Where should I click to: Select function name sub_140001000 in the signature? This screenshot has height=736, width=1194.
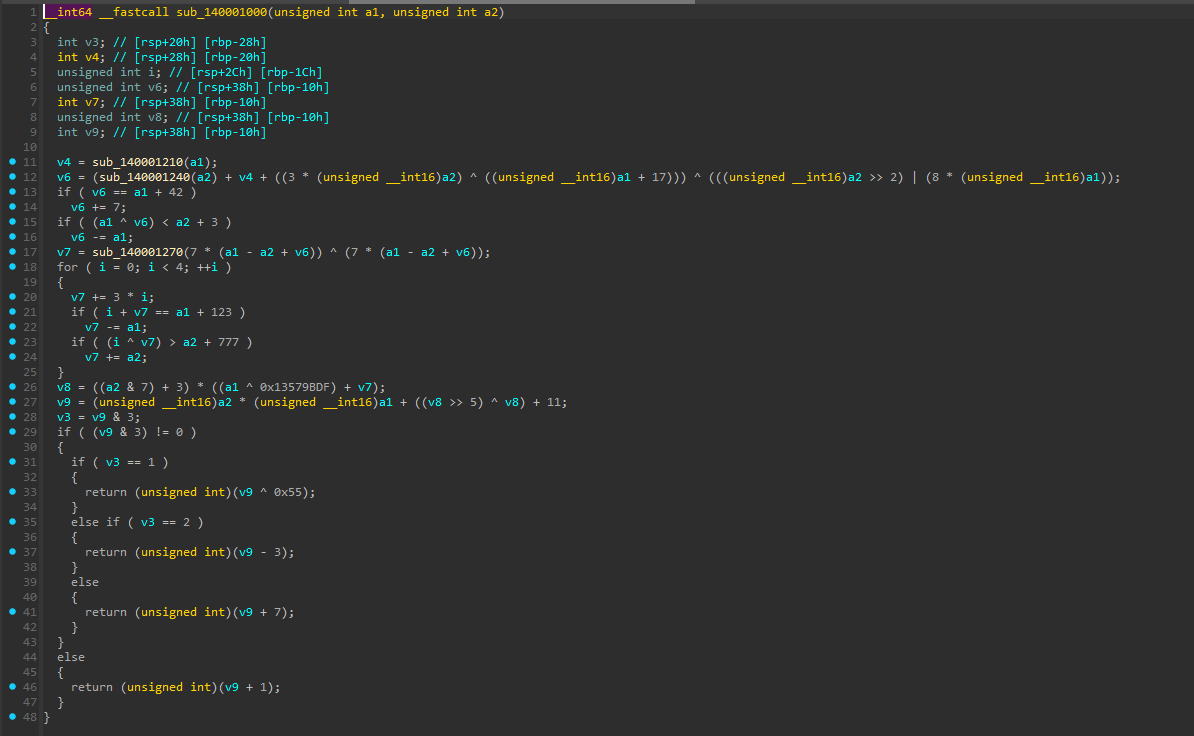coord(222,12)
